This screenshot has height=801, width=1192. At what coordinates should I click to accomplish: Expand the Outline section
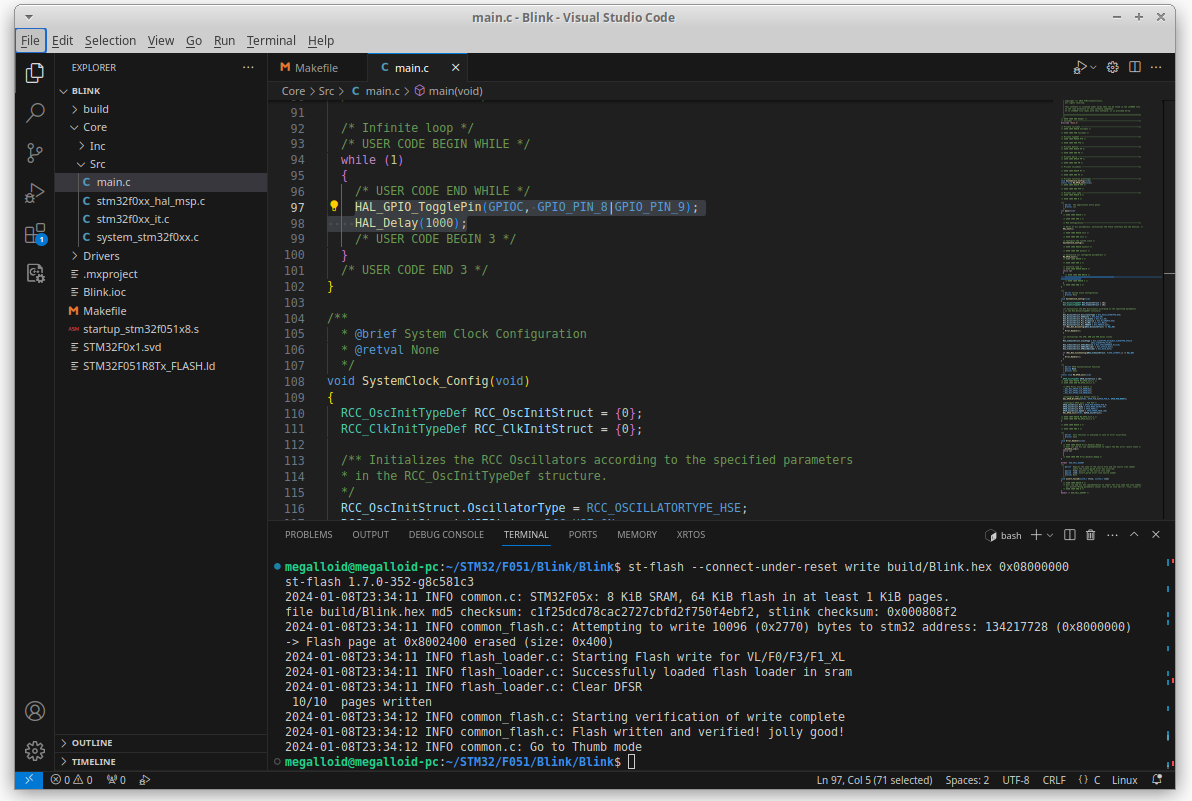(92, 743)
